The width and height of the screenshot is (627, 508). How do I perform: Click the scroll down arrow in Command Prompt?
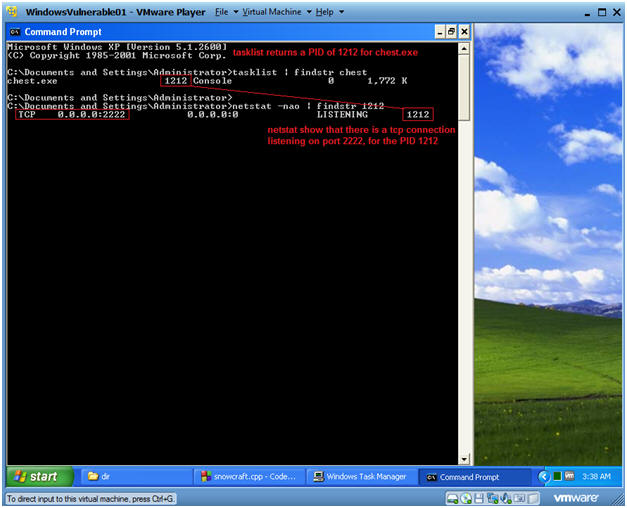[464, 459]
